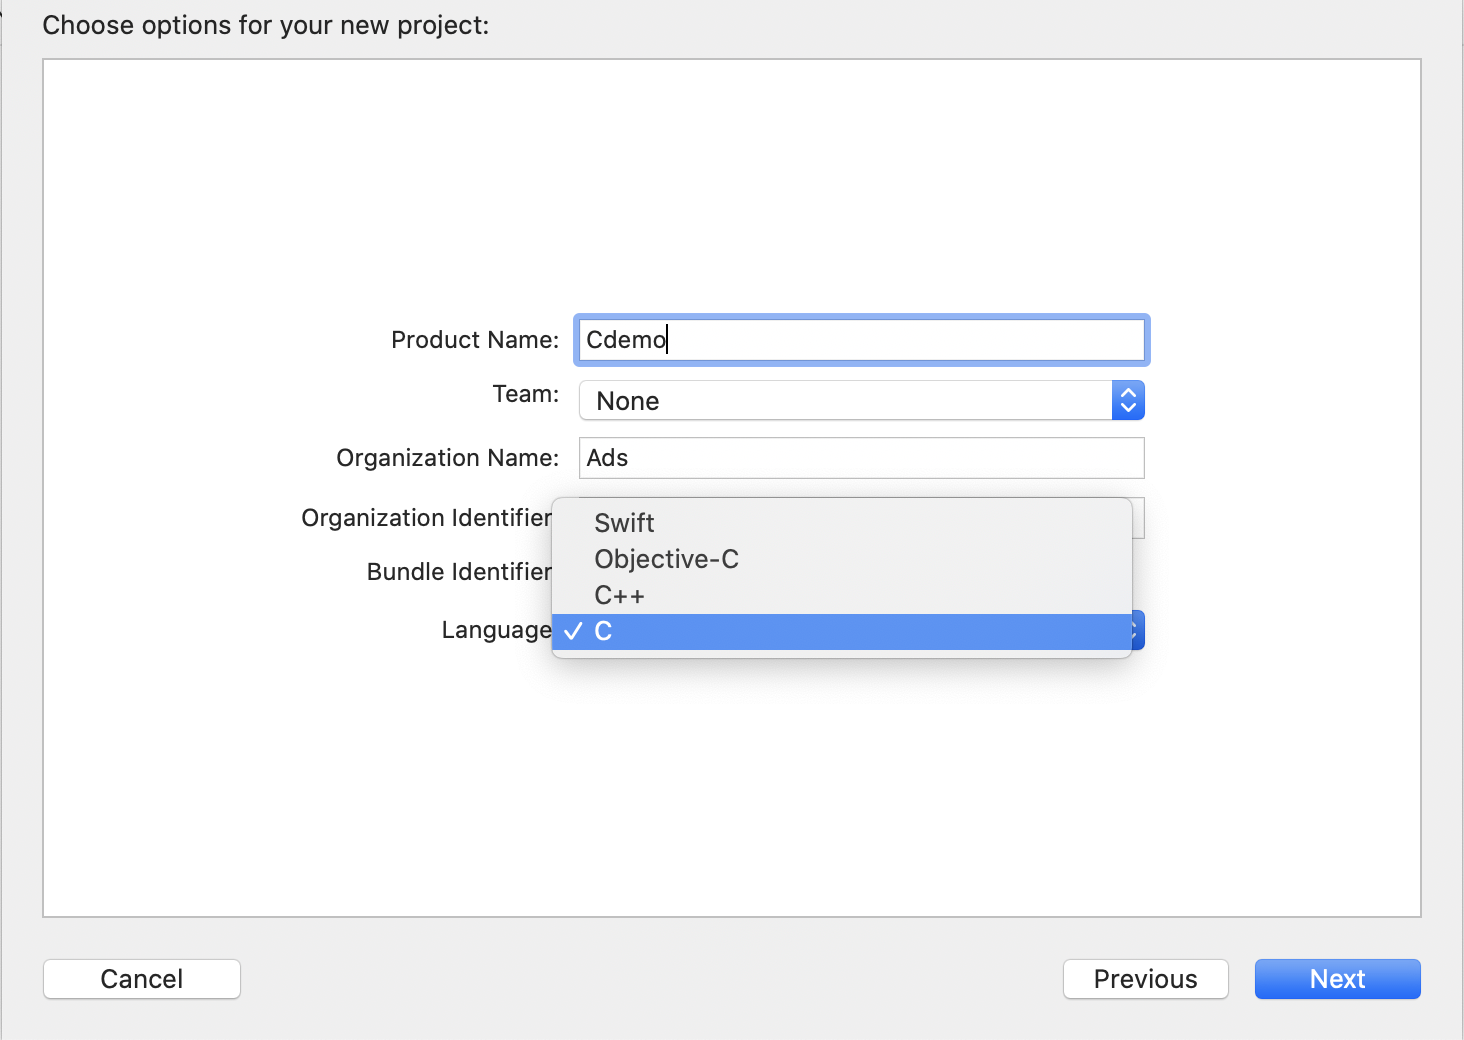
Task: Go back with the Previous button
Action: point(1145,979)
